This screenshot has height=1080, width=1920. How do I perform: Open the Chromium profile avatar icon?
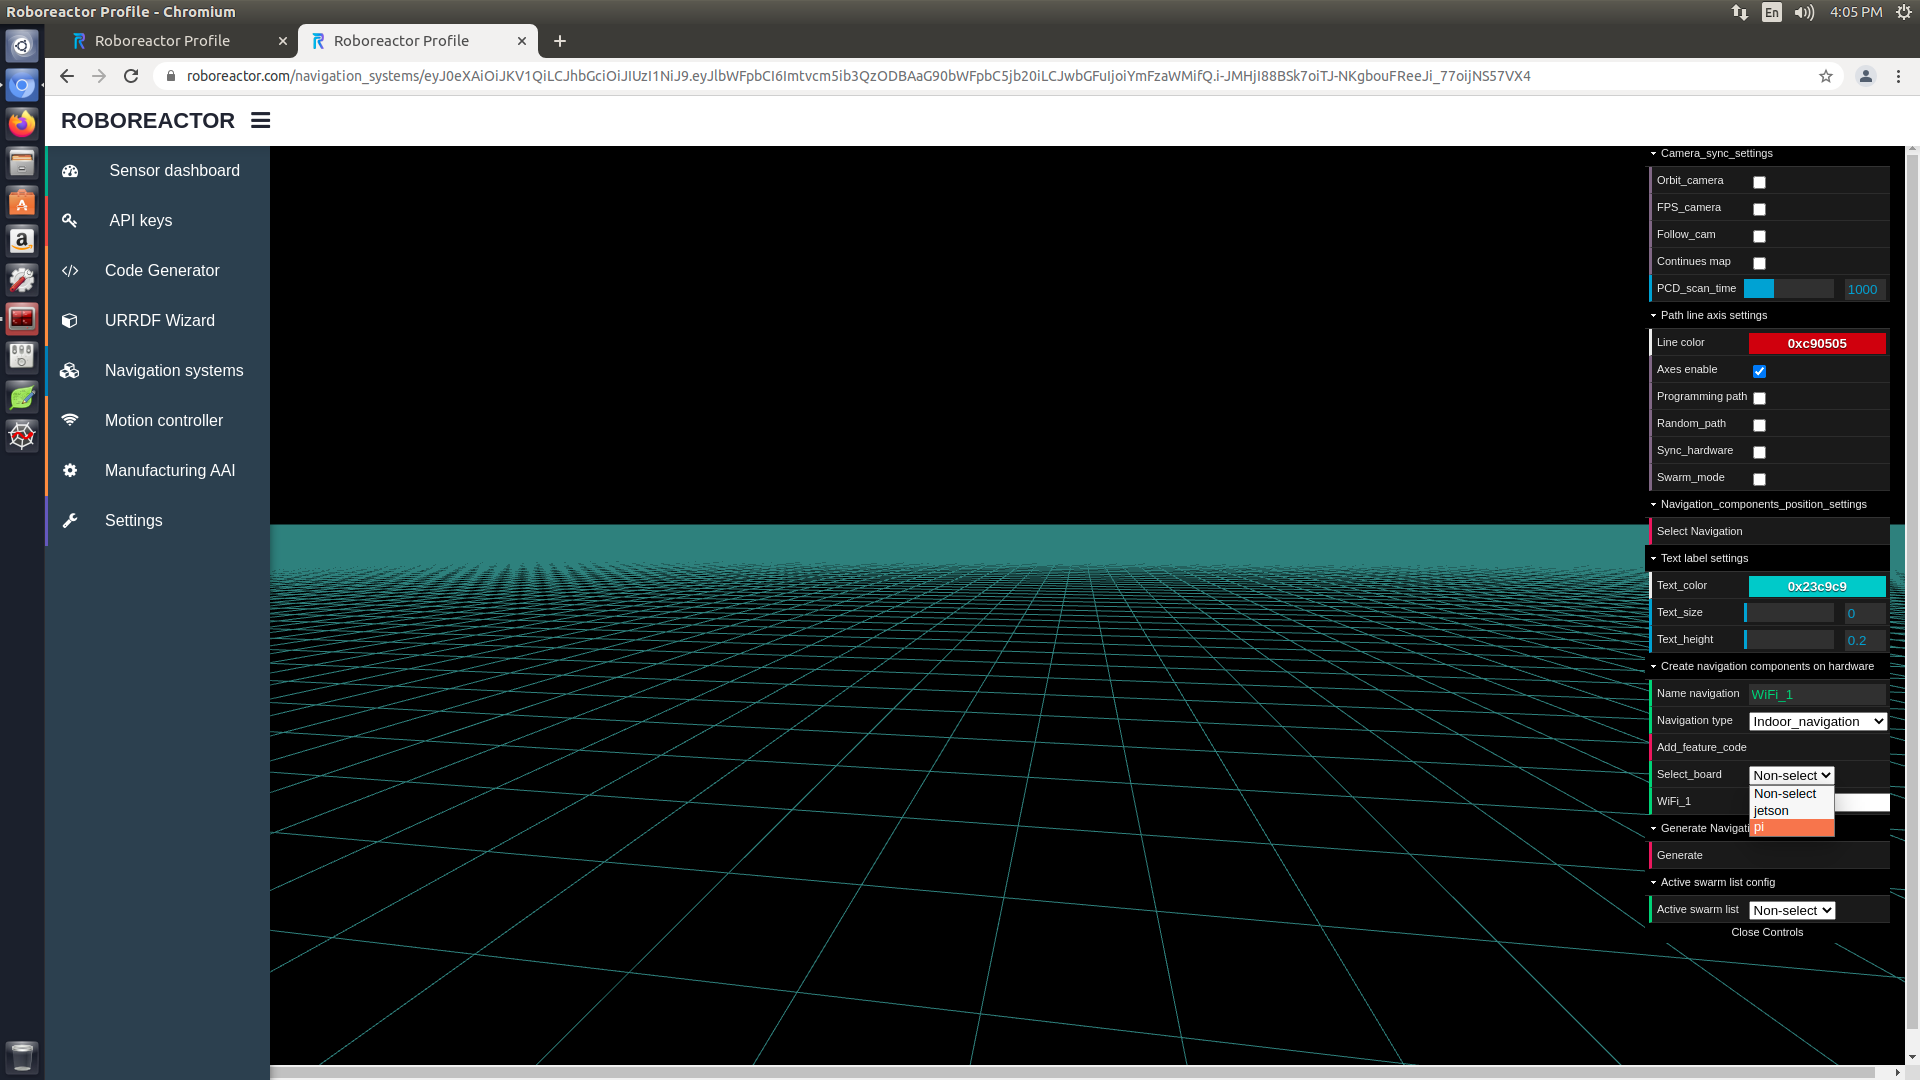(1866, 76)
